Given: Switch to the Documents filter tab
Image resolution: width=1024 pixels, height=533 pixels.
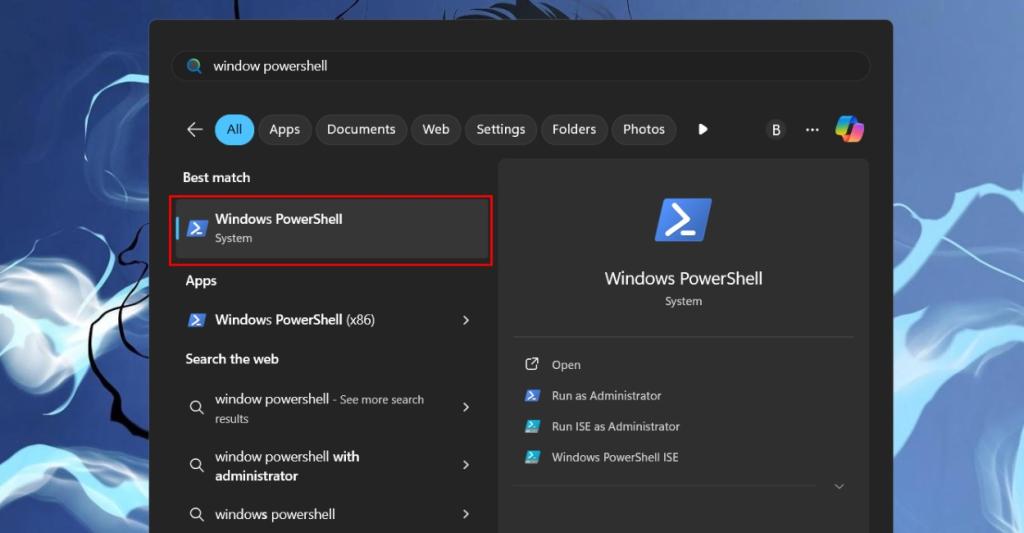Looking at the screenshot, I should (361, 129).
